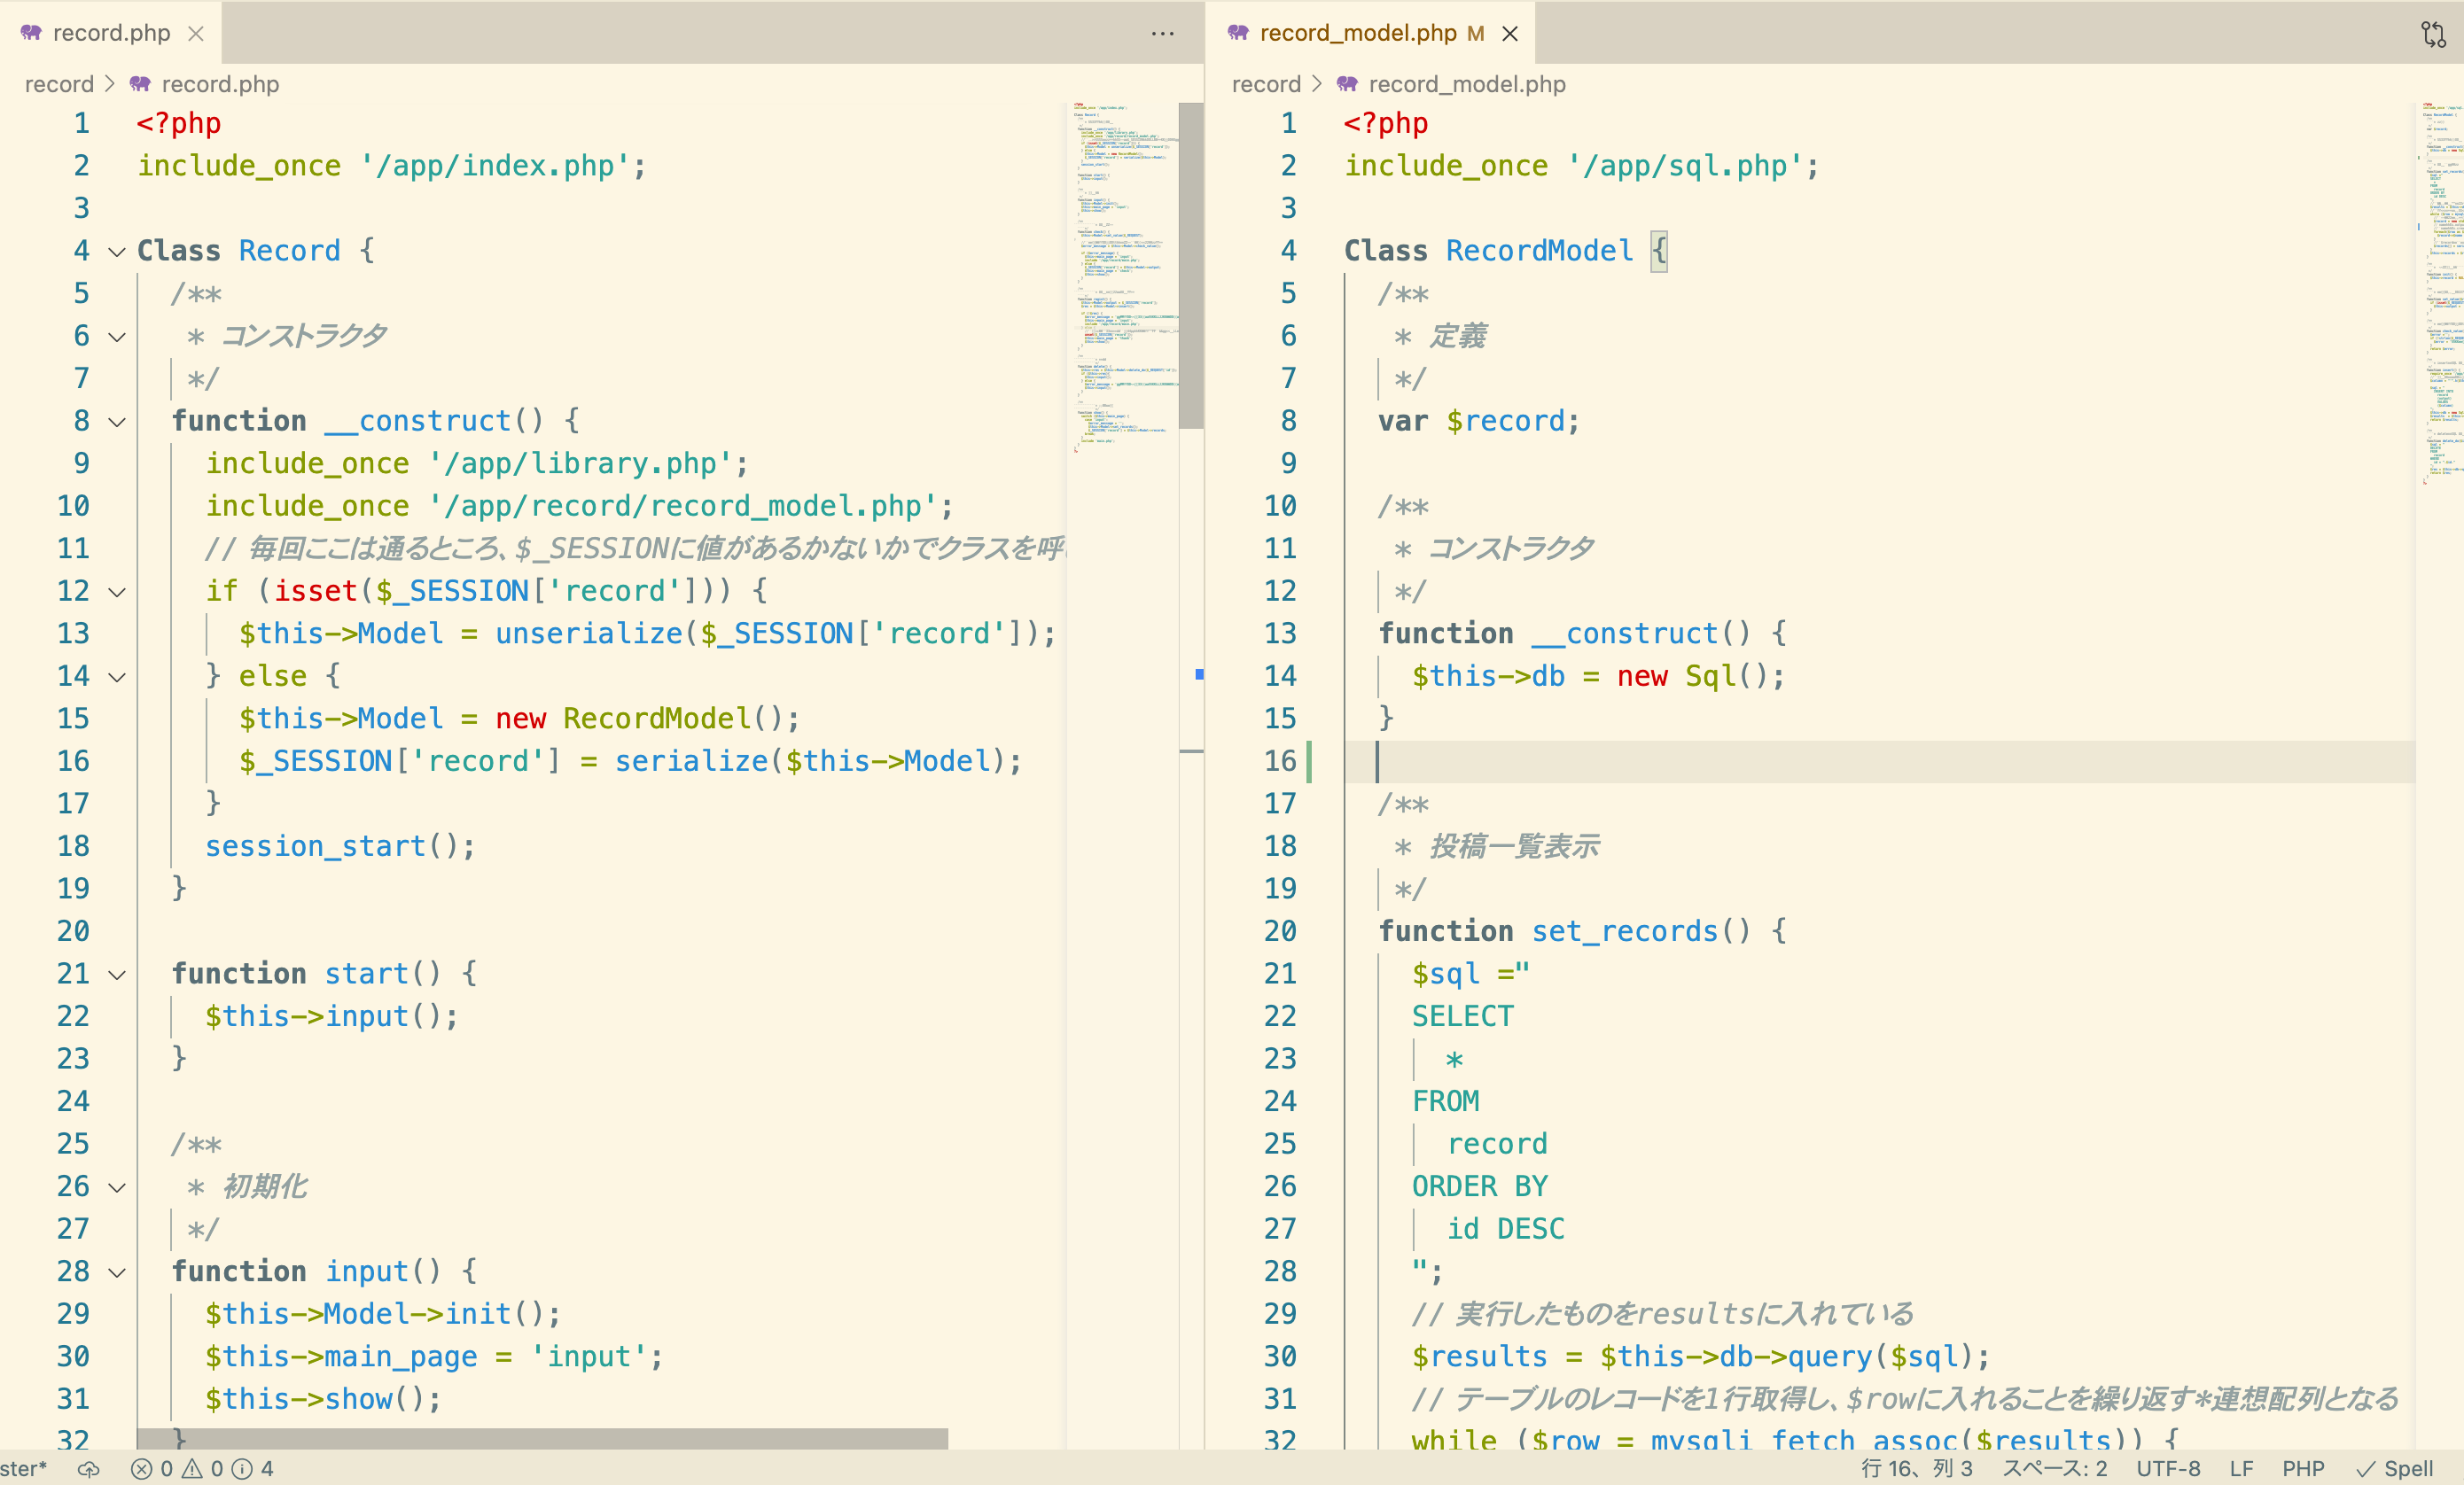The image size is (2464, 1485).
Task: Click the PHP file icon on record.php tab
Action: pos(31,33)
